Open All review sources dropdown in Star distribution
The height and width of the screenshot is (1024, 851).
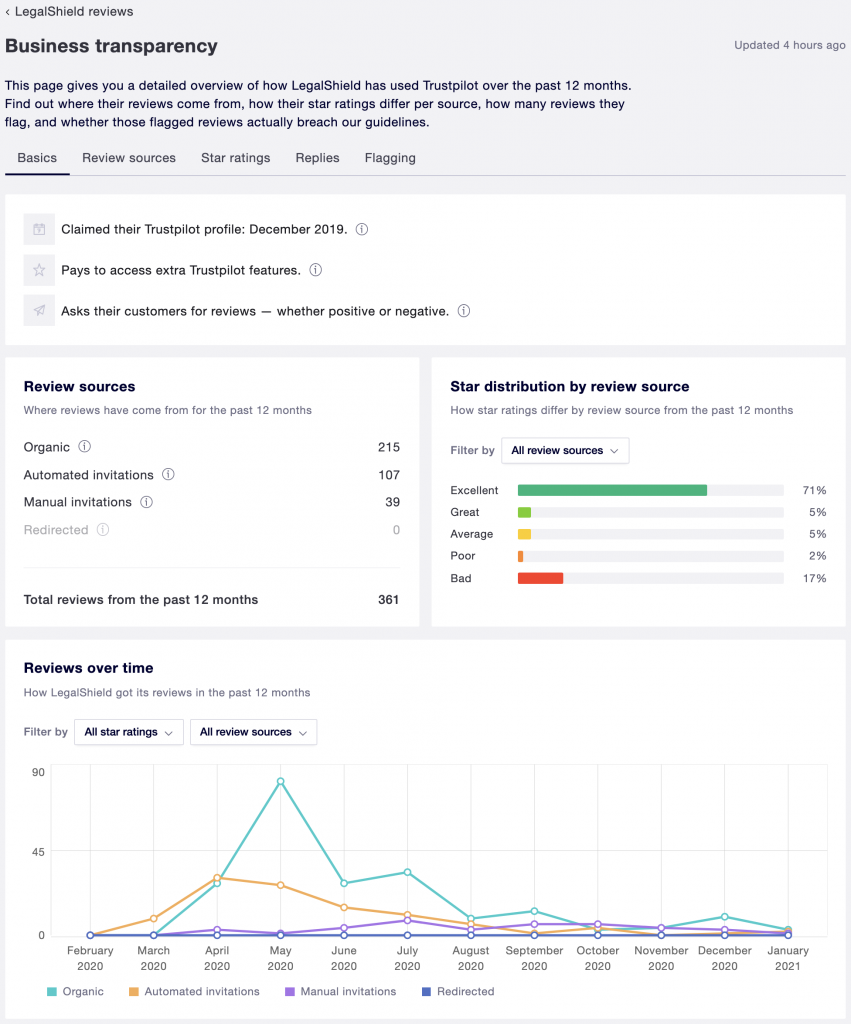(565, 451)
